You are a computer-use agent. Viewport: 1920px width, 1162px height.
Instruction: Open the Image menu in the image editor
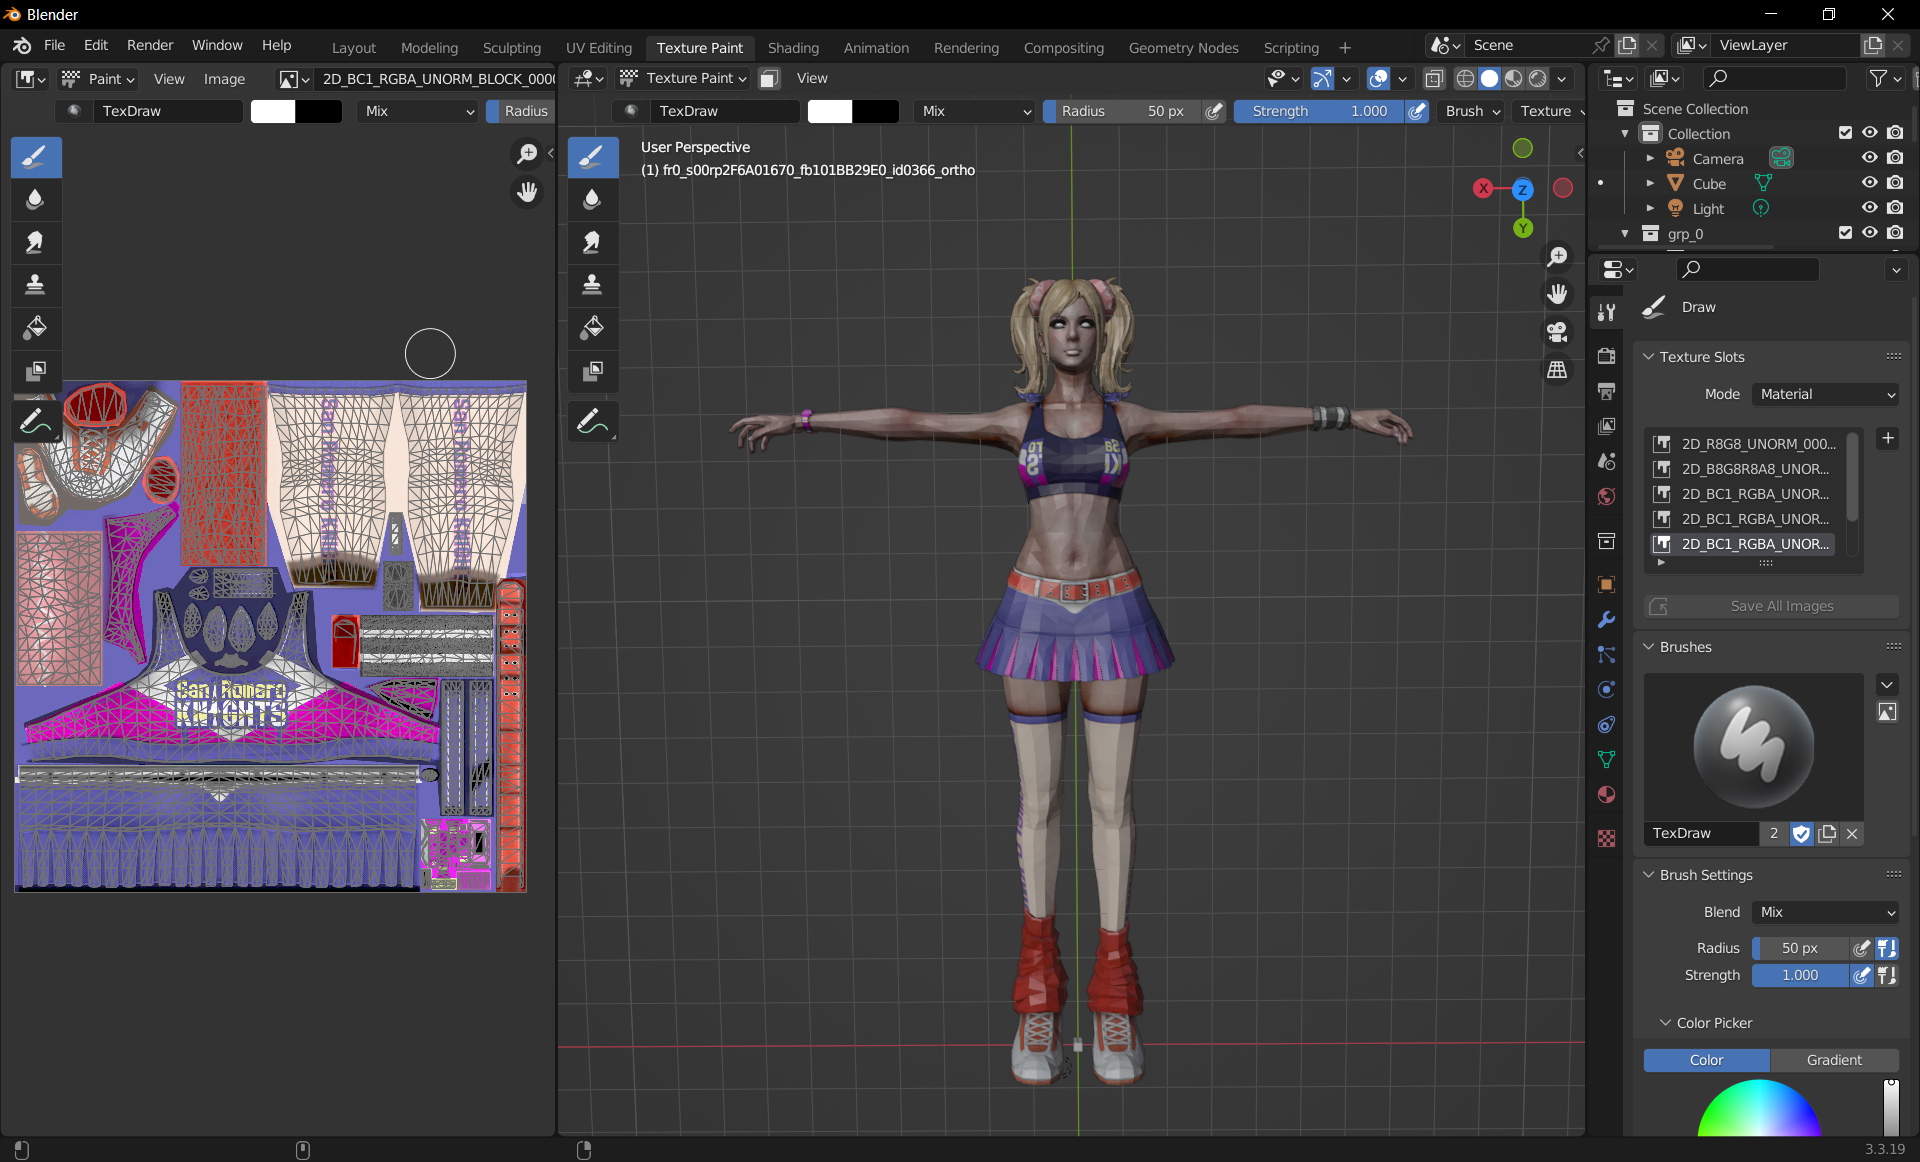224,79
